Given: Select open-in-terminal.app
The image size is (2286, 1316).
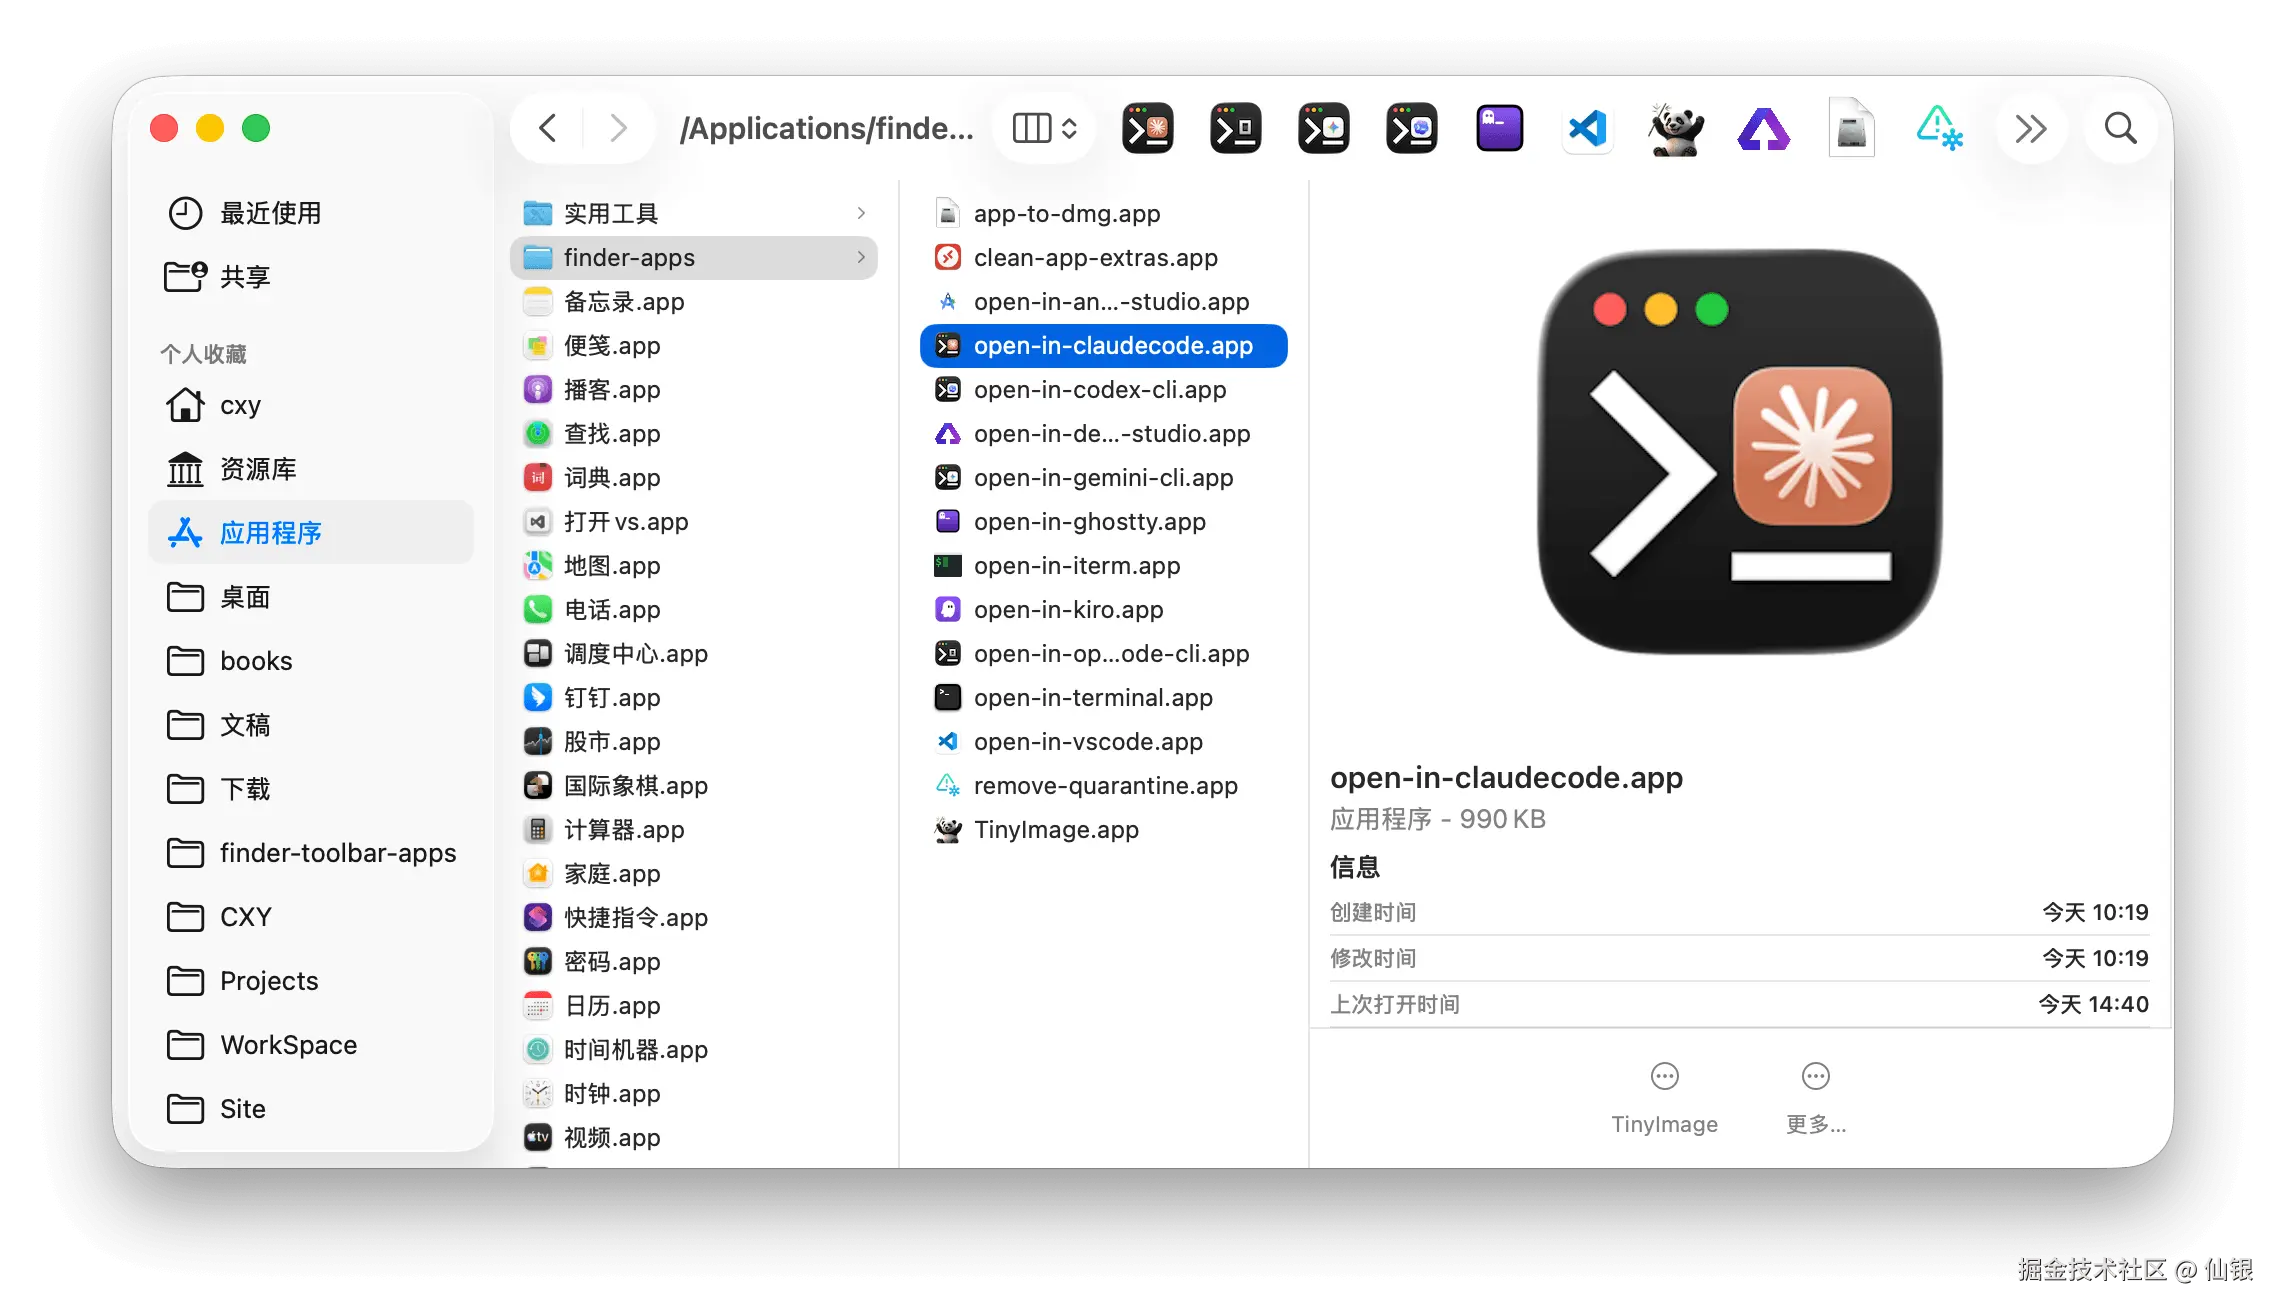Looking at the screenshot, I should pos(1103,697).
